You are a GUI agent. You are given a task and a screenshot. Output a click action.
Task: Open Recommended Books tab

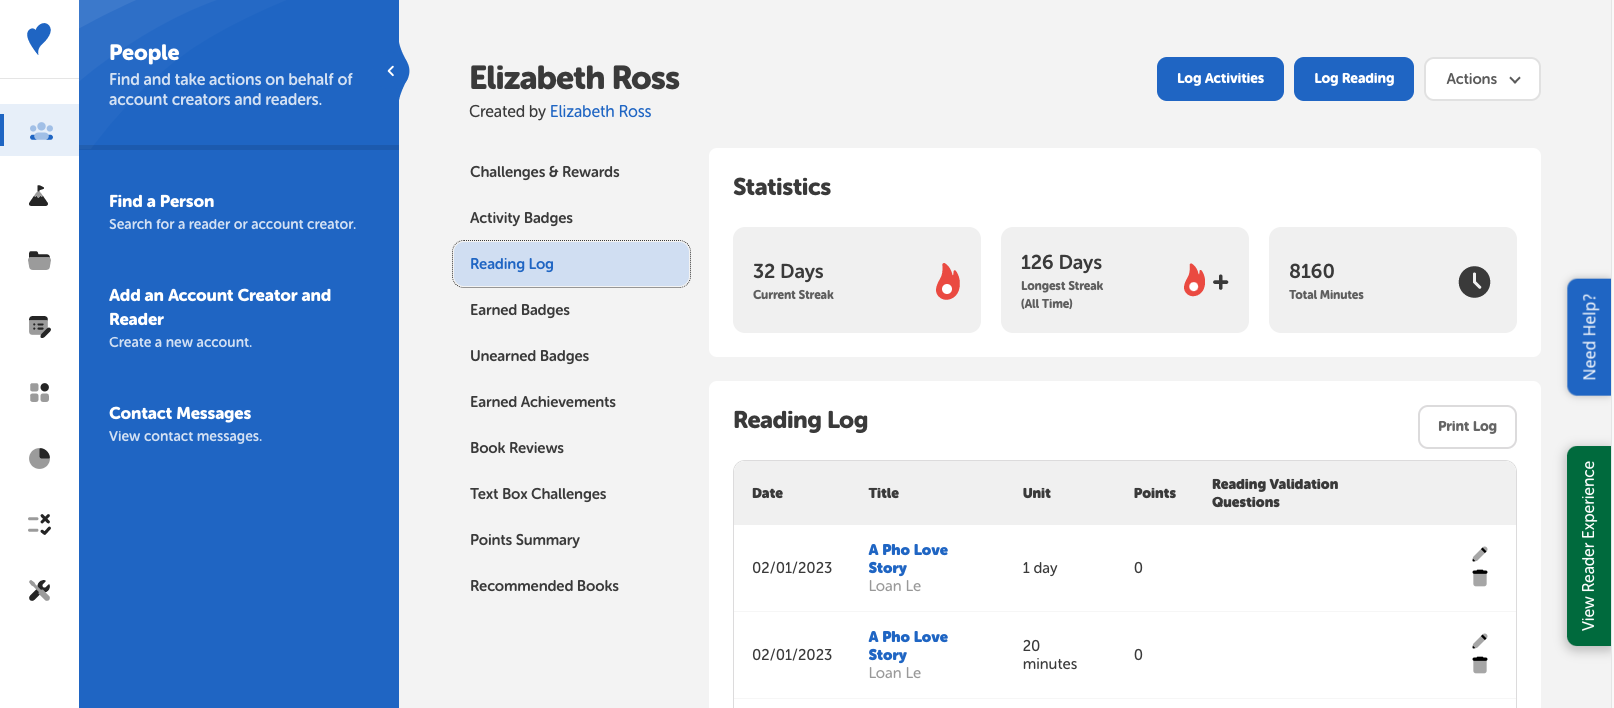pyautogui.click(x=545, y=586)
